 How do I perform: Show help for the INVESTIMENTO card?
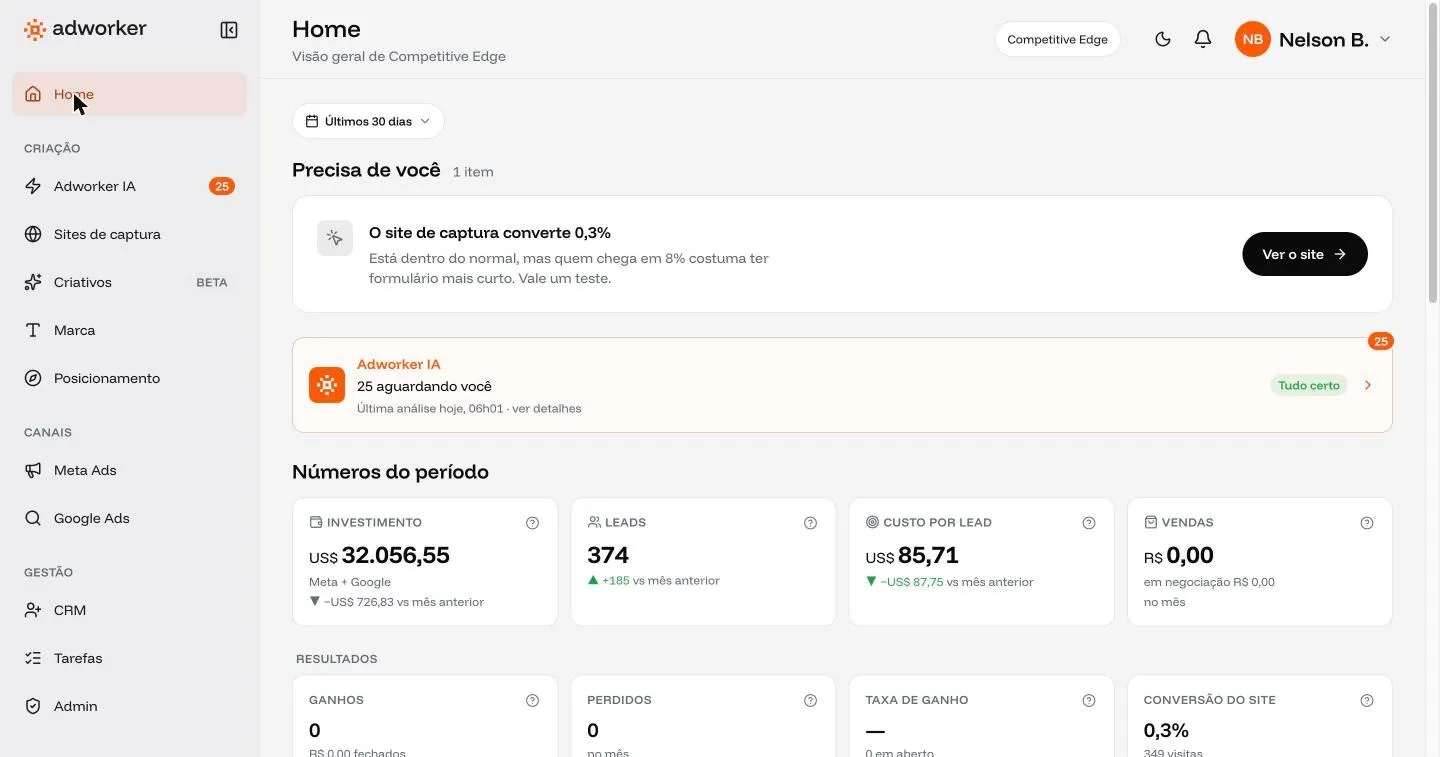click(532, 523)
